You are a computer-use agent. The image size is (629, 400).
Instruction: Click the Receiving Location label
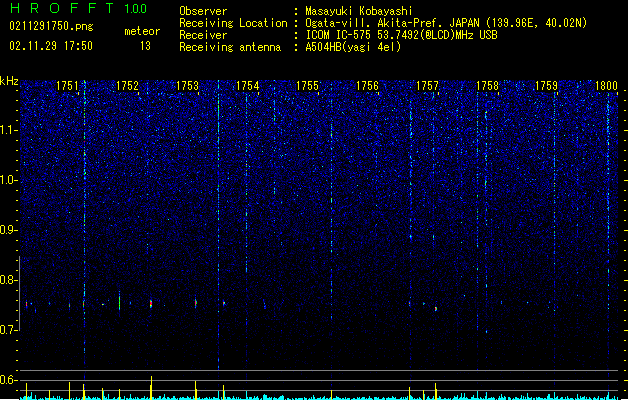tap(233, 23)
